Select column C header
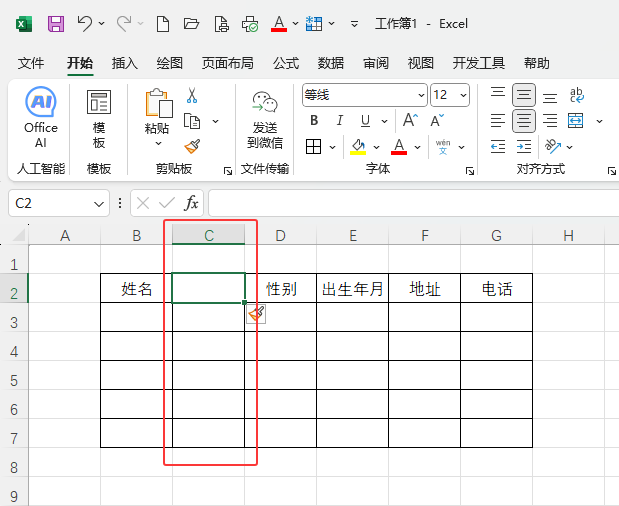This screenshot has width=619, height=506. click(x=208, y=236)
